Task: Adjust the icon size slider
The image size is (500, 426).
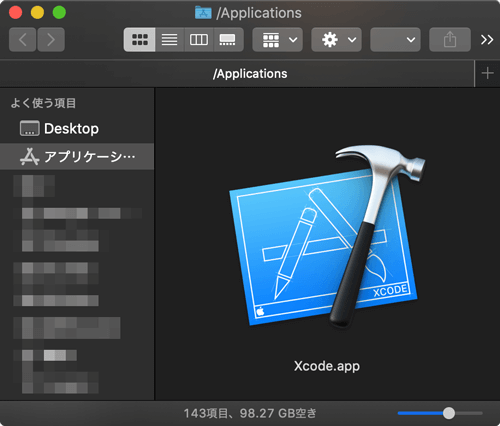Action: [x=449, y=413]
